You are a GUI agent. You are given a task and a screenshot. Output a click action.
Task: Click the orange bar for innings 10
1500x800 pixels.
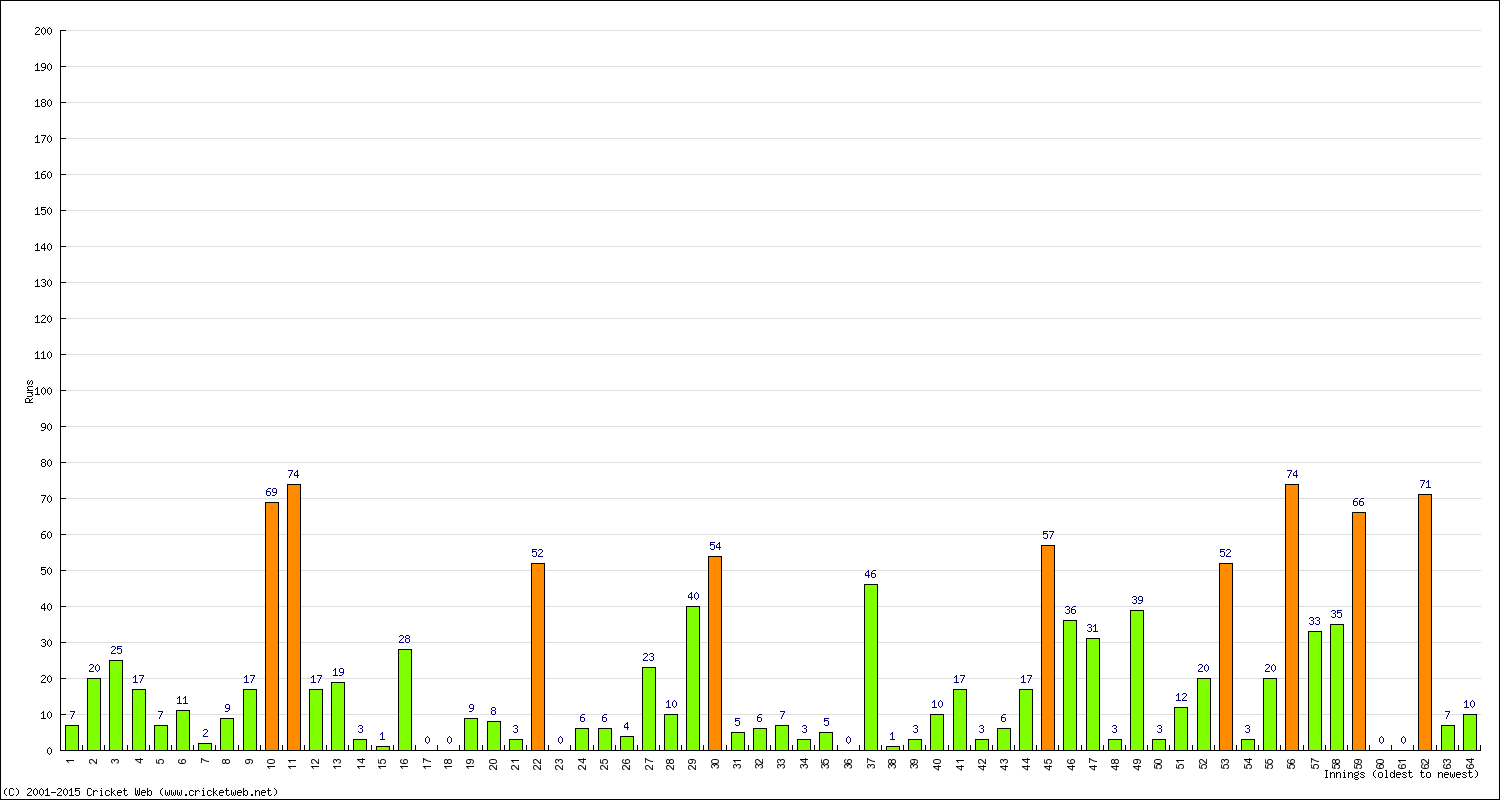pyautogui.click(x=272, y=626)
